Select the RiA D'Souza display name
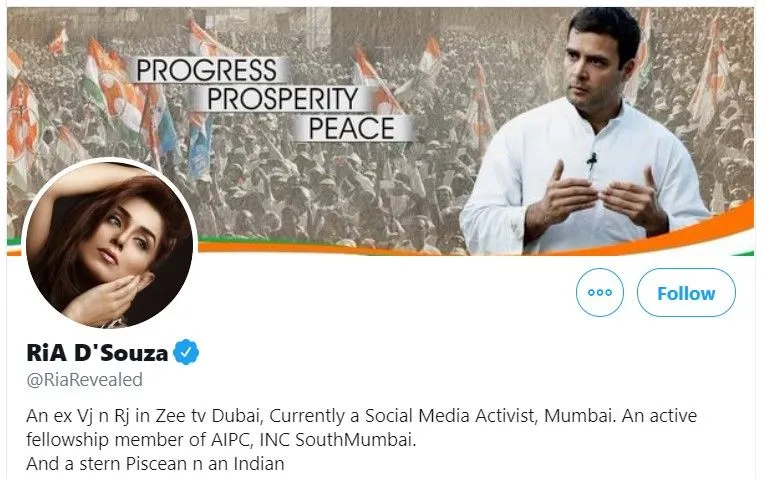 [x=97, y=353]
